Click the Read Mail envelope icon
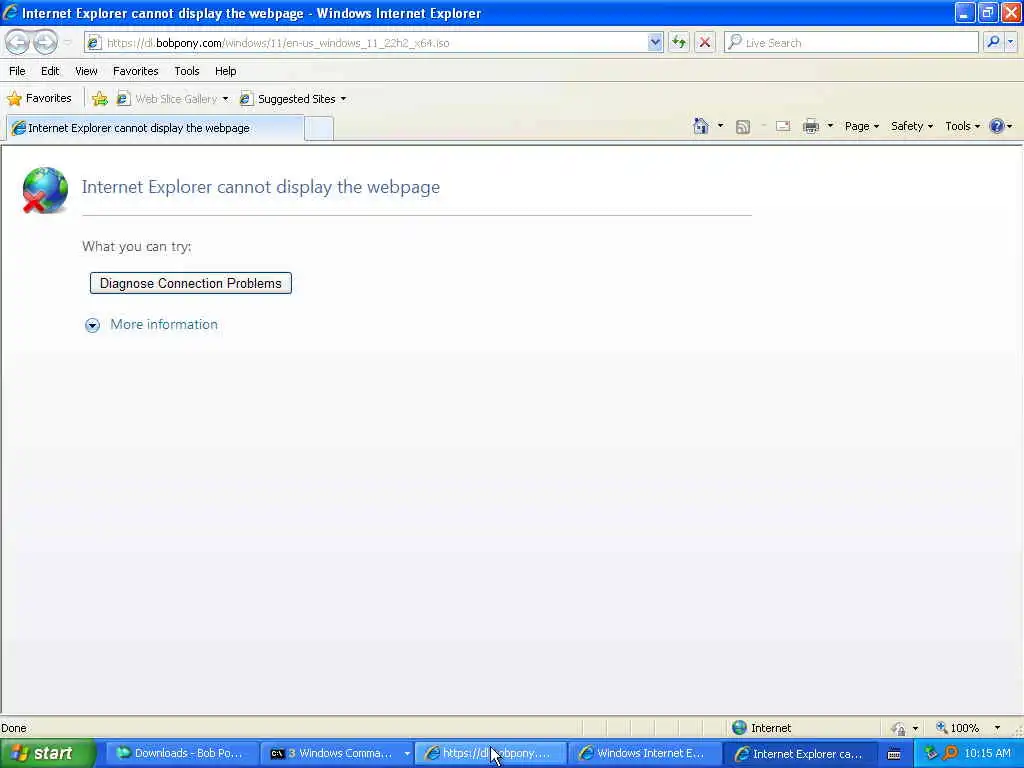 (783, 126)
